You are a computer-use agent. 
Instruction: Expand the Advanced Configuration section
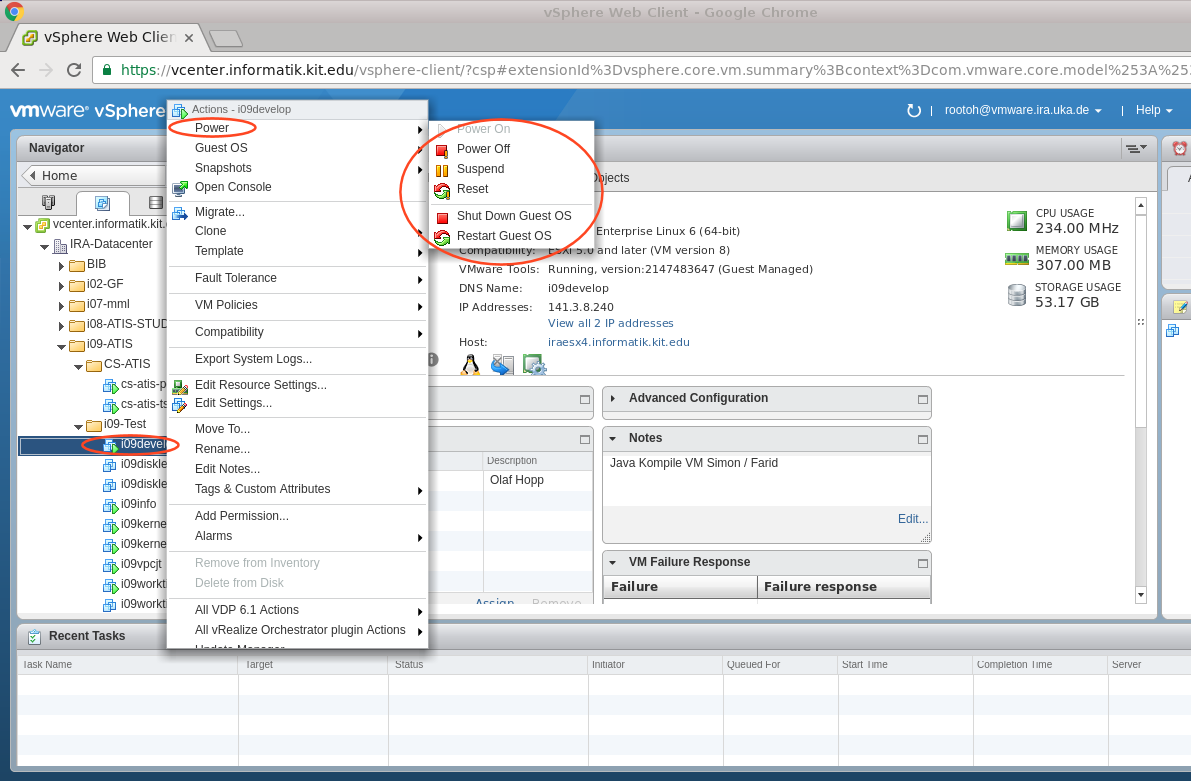point(613,398)
